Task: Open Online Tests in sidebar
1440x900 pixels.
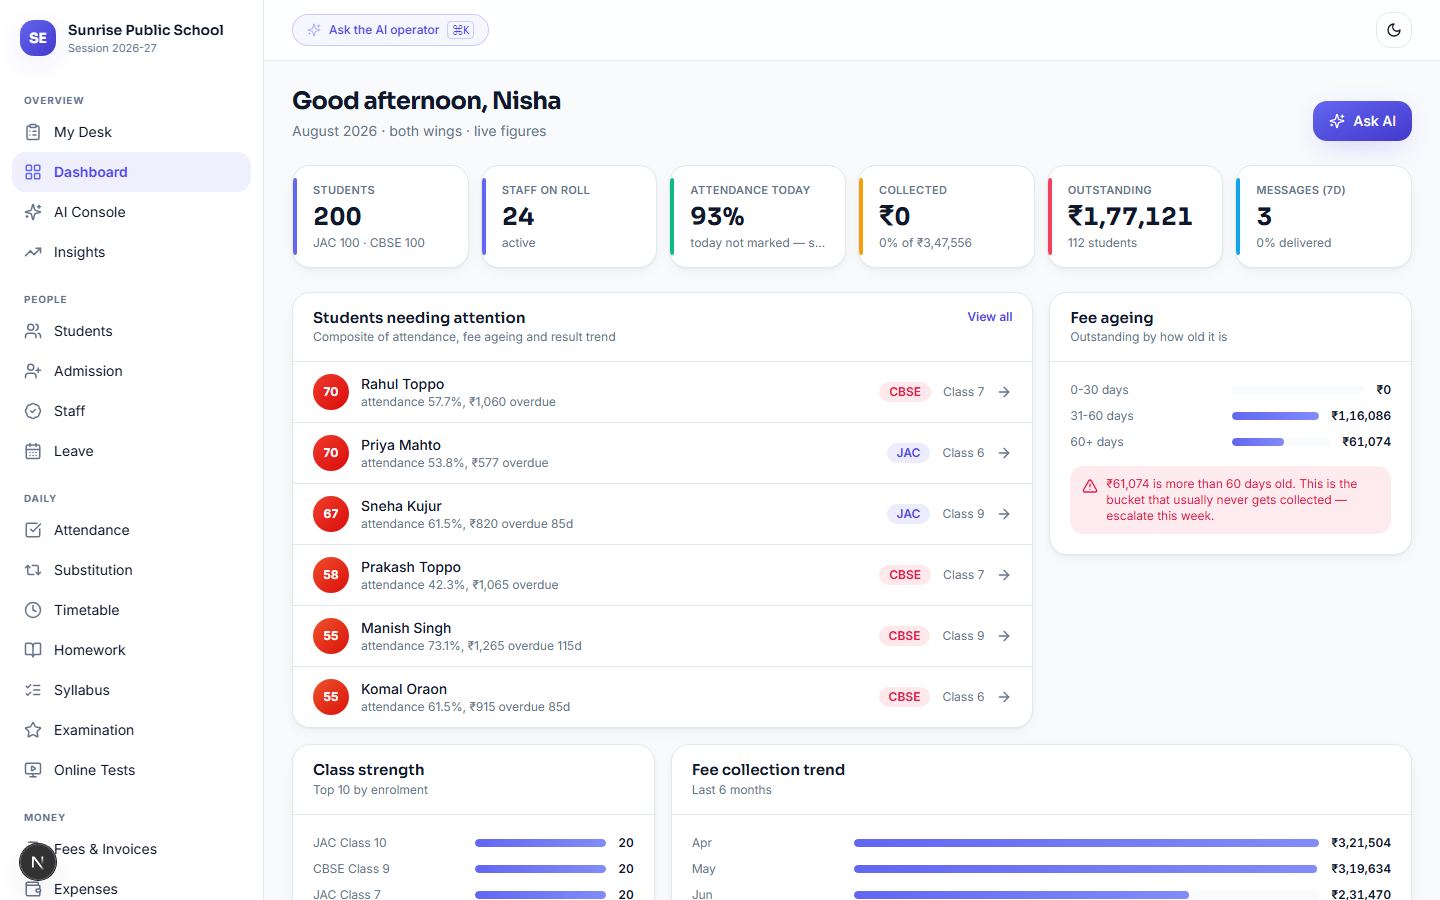Action: click(x=131, y=770)
